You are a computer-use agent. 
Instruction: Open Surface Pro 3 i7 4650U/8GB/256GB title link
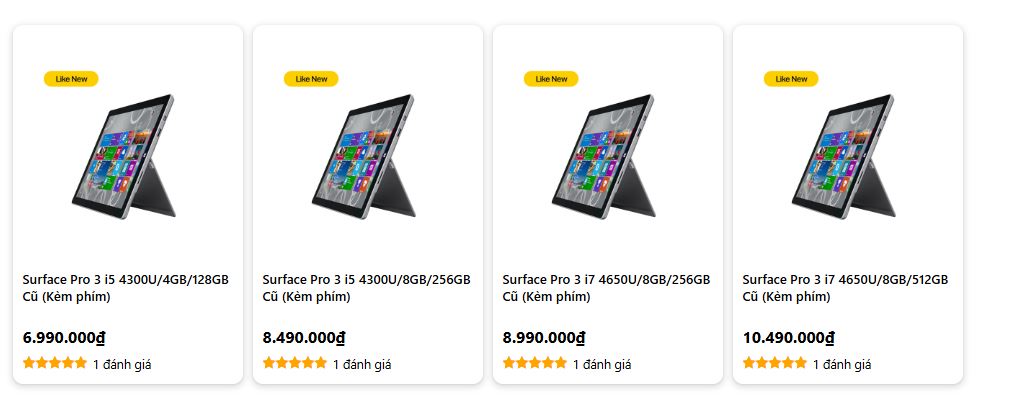point(606,288)
